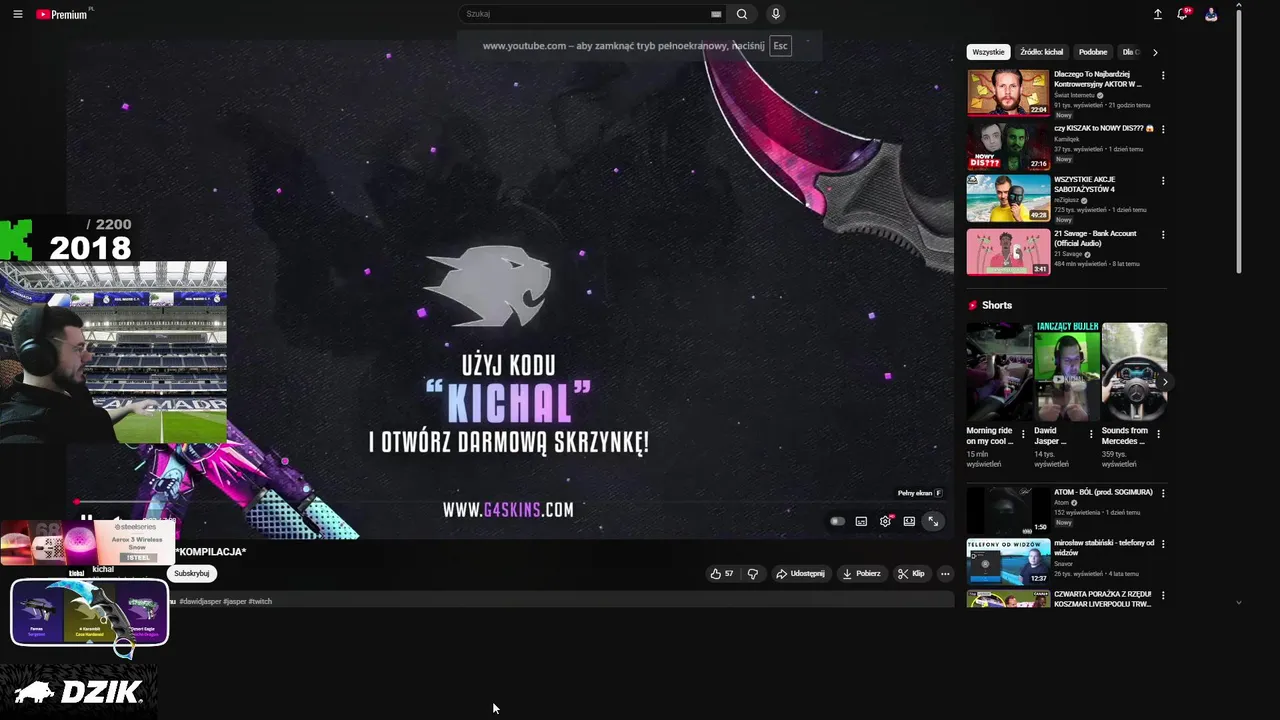
Task: Create a clip with the Klip button
Action: point(911,573)
